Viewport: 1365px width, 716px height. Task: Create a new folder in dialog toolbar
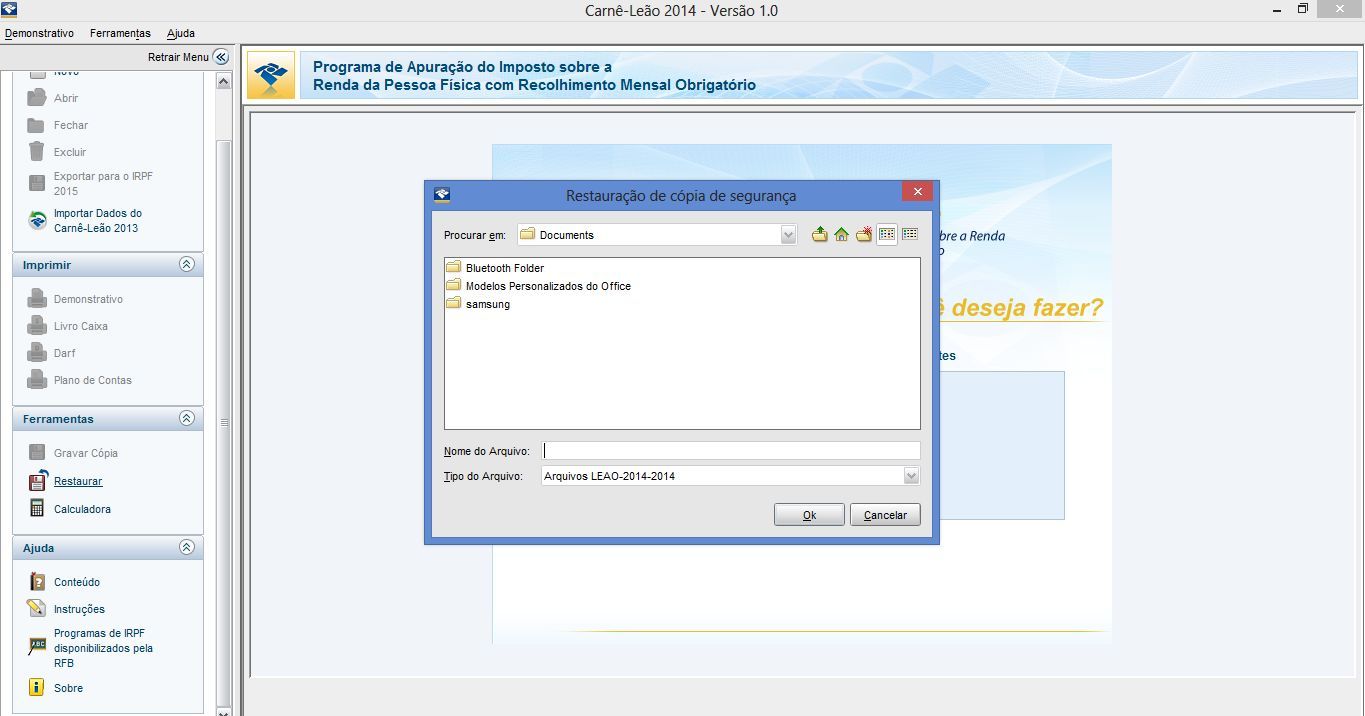[863, 235]
